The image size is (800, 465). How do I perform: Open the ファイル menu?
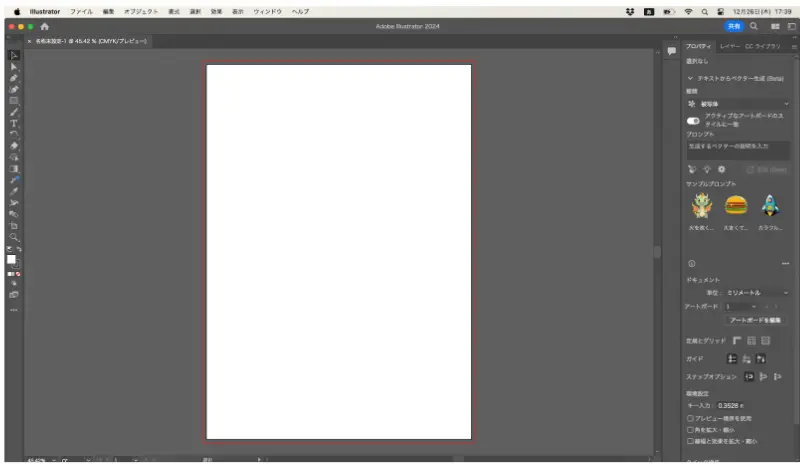(81, 11)
